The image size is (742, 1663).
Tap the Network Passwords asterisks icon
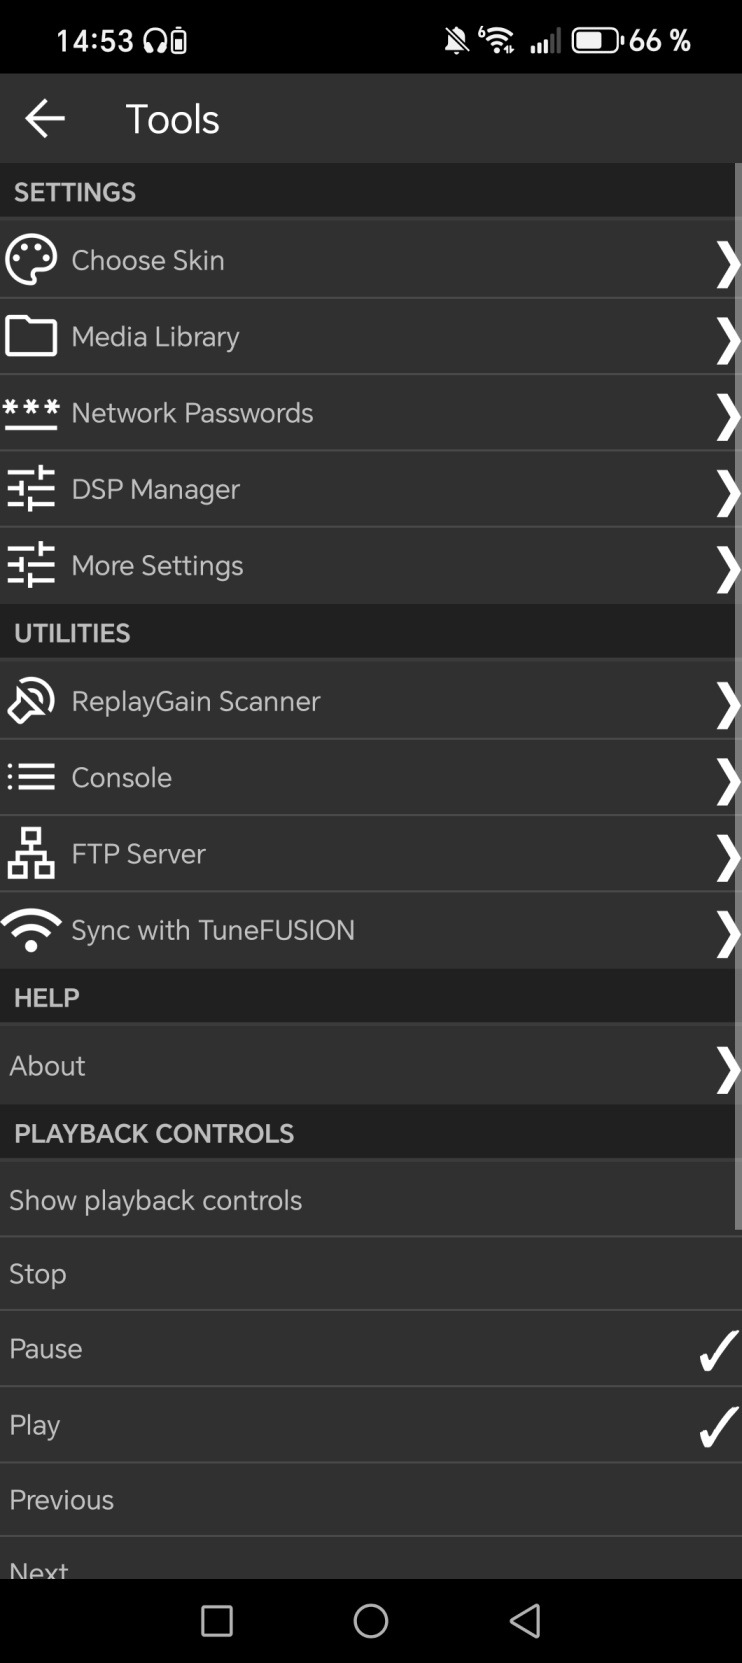31,413
